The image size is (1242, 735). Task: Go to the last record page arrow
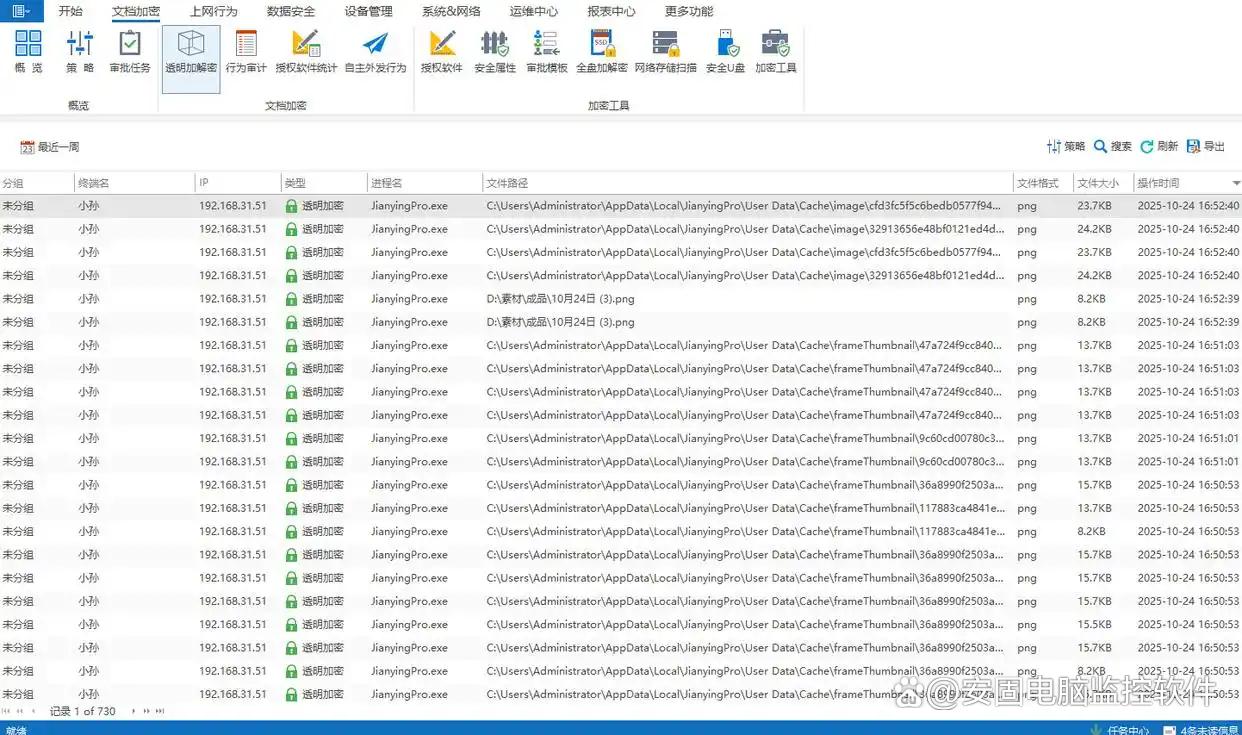[x=158, y=711]
